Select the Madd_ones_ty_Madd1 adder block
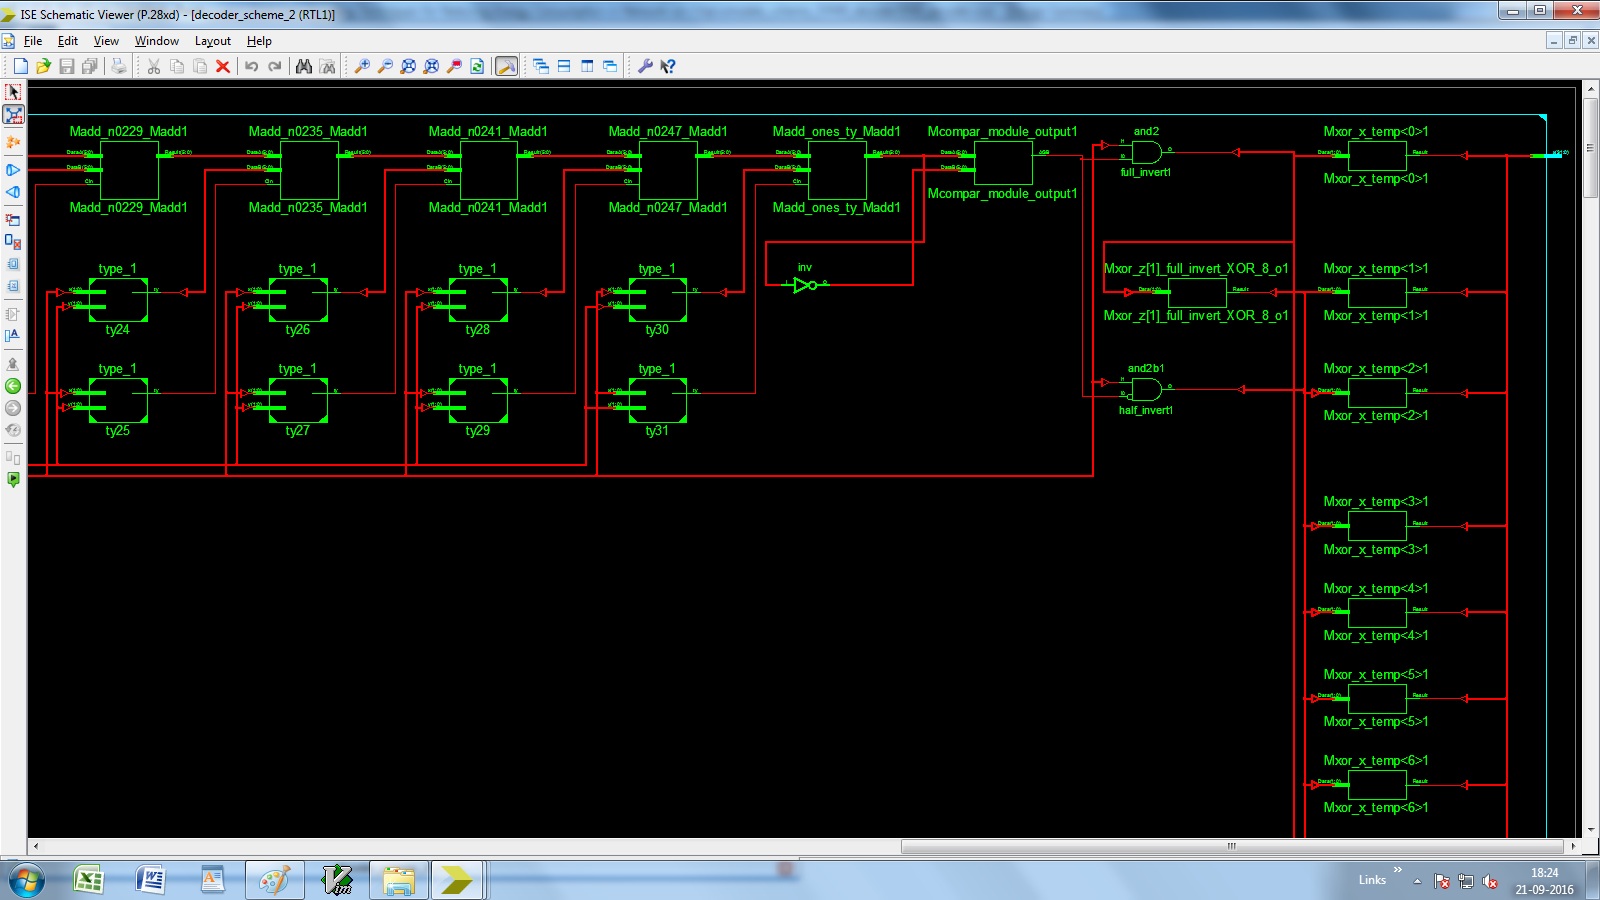Screen dimensions: 1600x900 pyautogui.click(x=837, y=170)
